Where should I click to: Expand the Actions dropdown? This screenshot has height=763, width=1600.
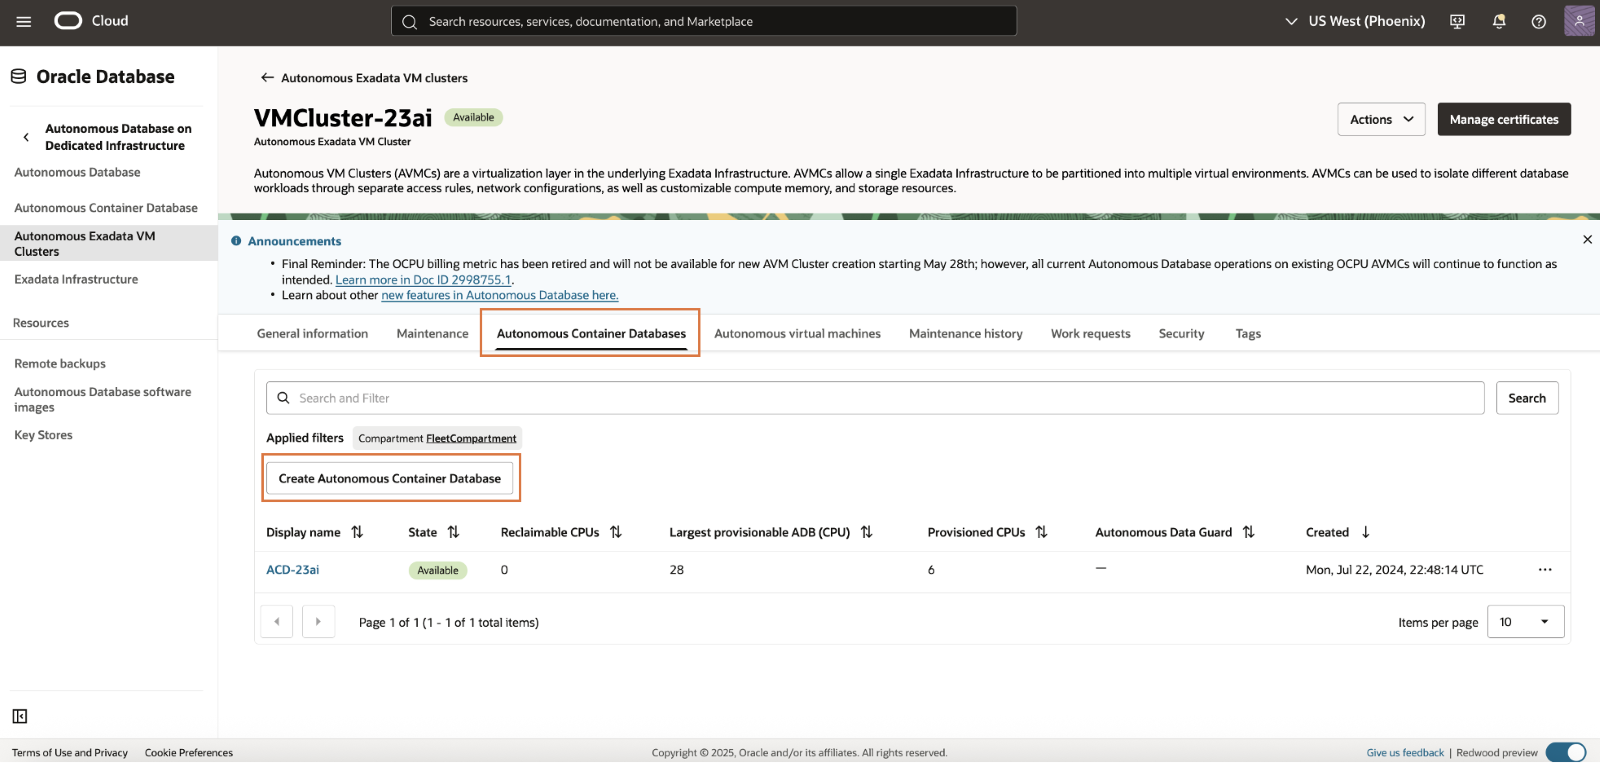tap(1381, 119)
